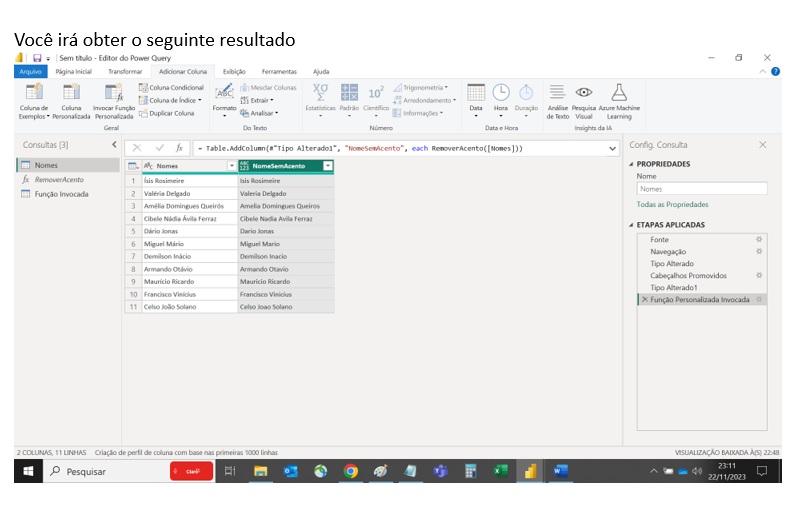Select the Nomes query
The height and width of the screenshot is (517, 808).
click(69, 165)
